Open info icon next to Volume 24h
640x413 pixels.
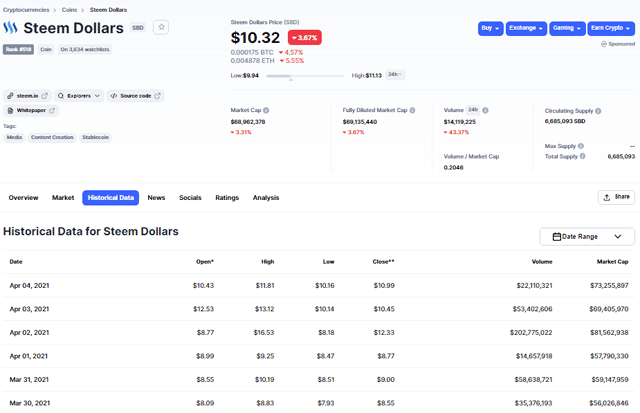point(485,110)
